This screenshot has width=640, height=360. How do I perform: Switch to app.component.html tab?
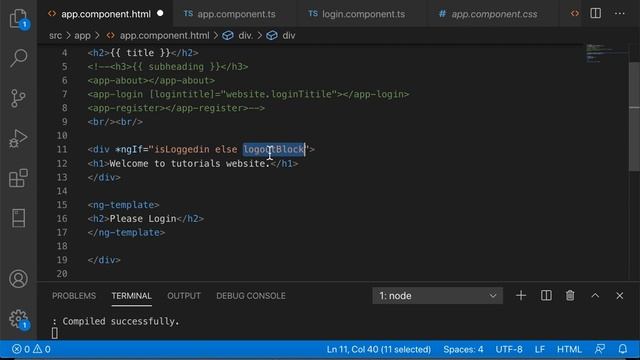click(106, 14)
